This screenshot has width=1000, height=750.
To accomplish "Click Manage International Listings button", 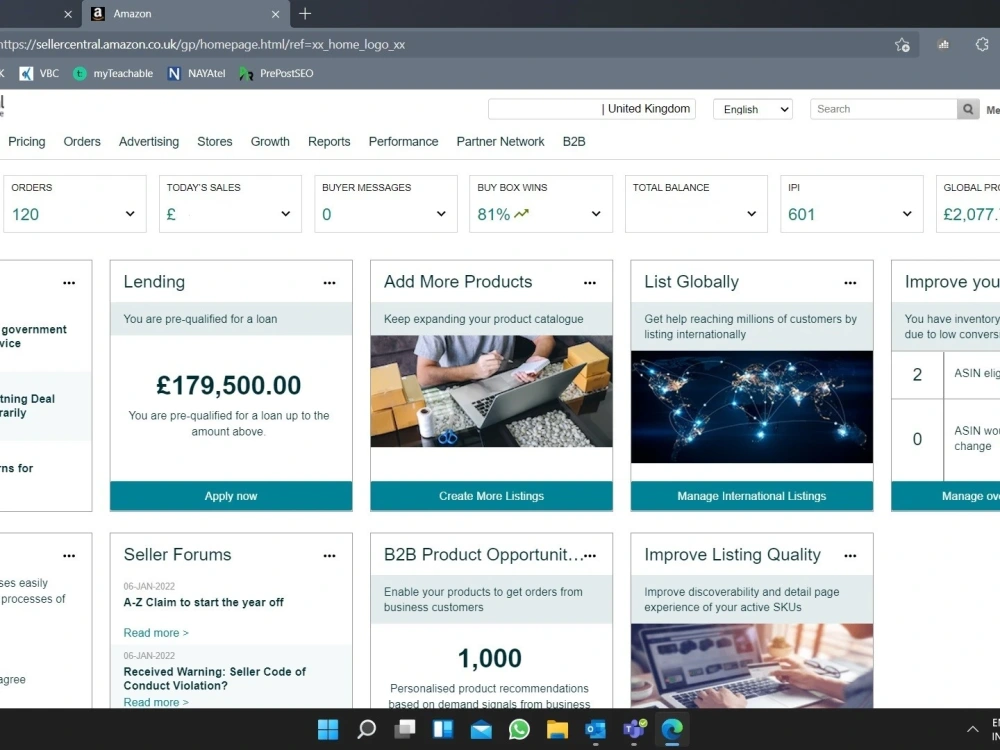I will (752, 496).
